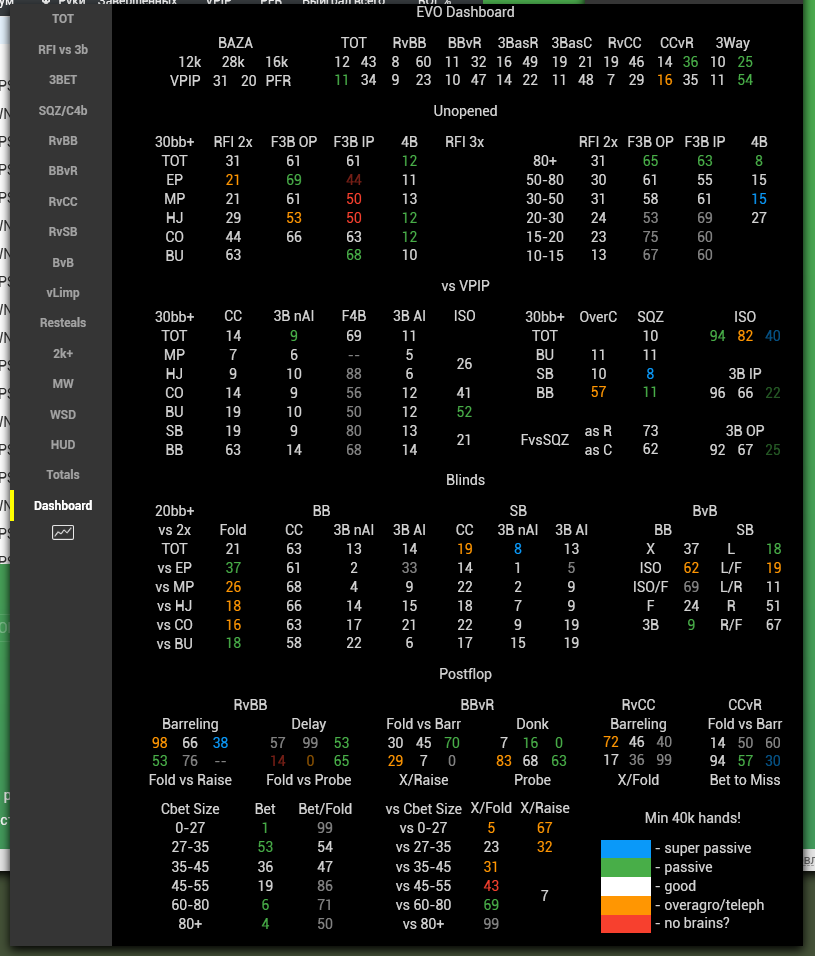
Task: Open the BBvR sidebar tab
Action: (x=63, y=171)
